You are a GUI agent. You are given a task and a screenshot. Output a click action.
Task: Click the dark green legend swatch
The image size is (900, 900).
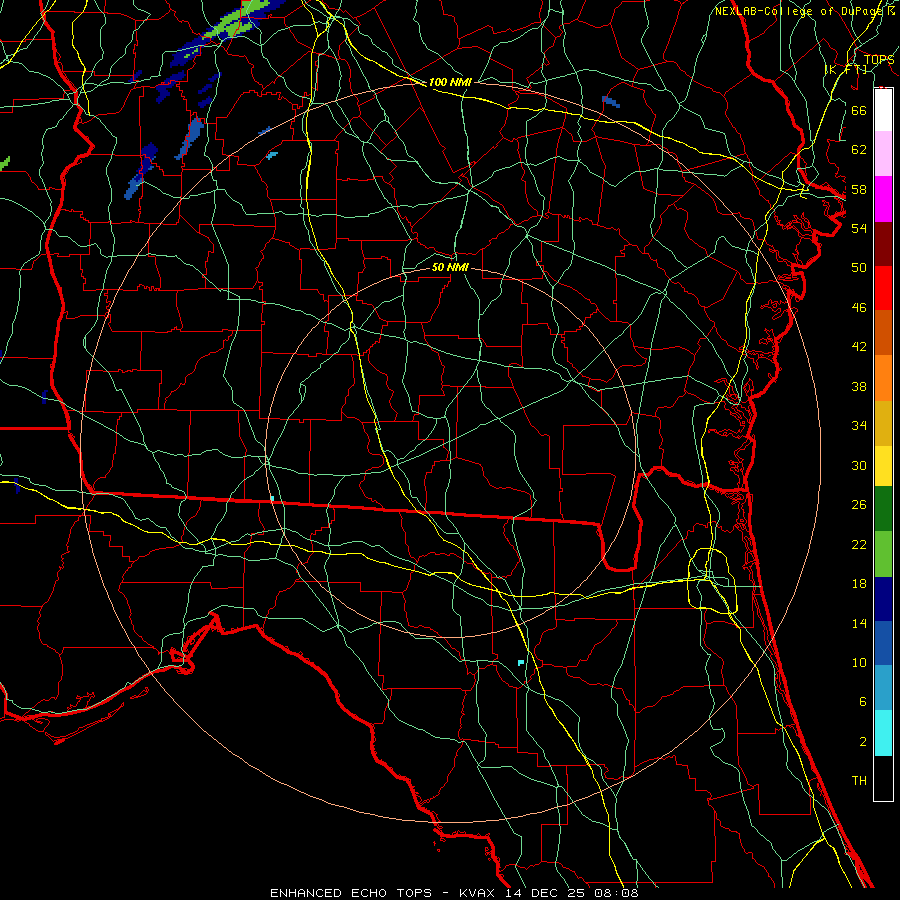(883, 509)
